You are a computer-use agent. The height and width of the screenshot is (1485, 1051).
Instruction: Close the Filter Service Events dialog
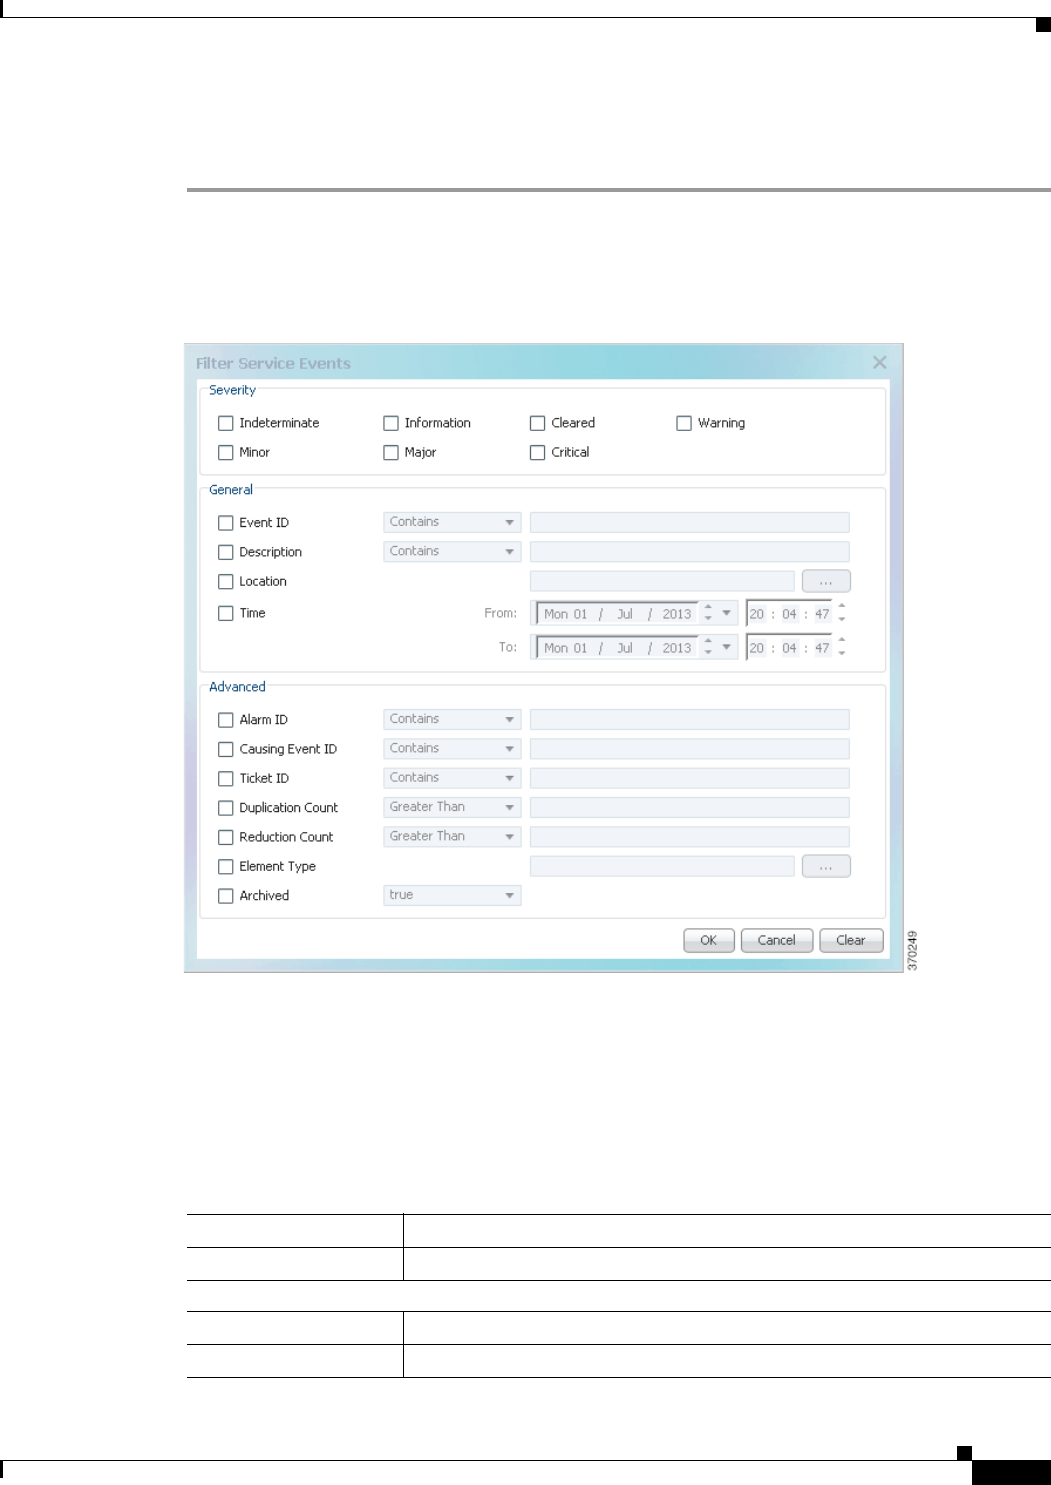(x=879, y=362)
